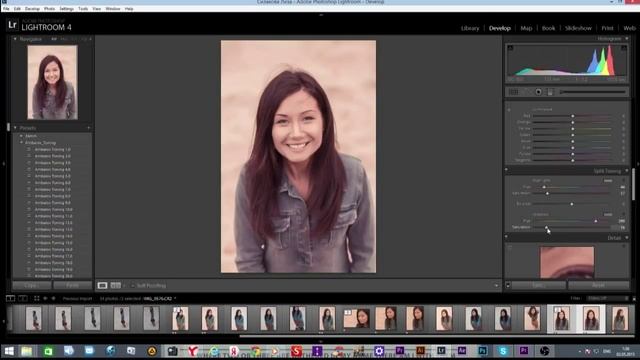Screen dimensions: 640x360
Task: Toggle shadow clipping indicator in histogram
Action: pos(510,48)
